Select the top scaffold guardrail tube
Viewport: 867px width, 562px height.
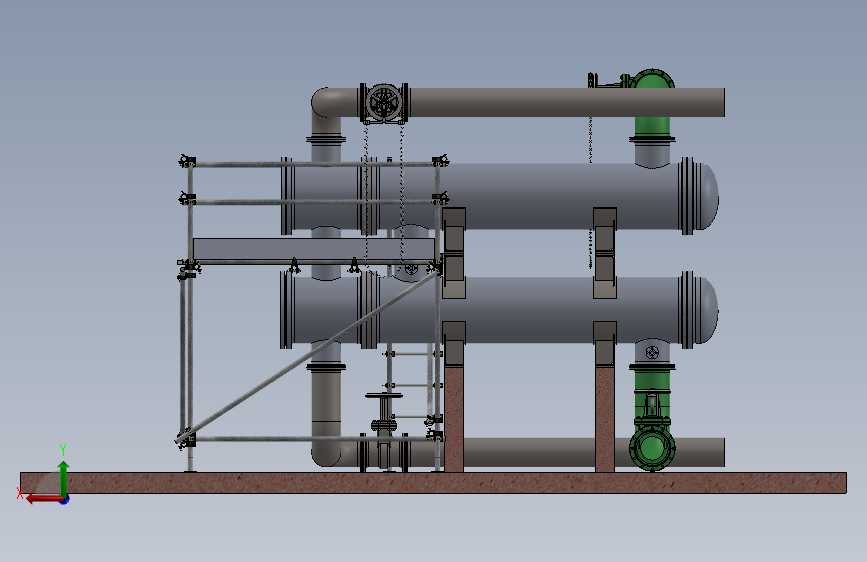point(314,164)
